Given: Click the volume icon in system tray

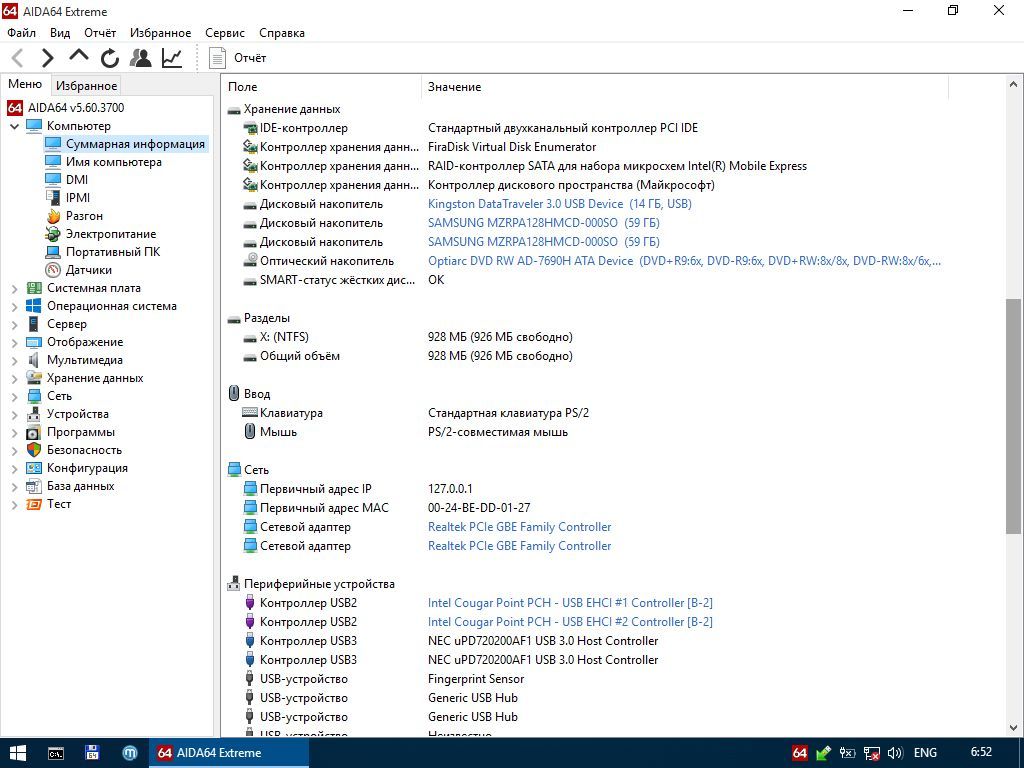Looking at the screenshot, I should point(895,753).
